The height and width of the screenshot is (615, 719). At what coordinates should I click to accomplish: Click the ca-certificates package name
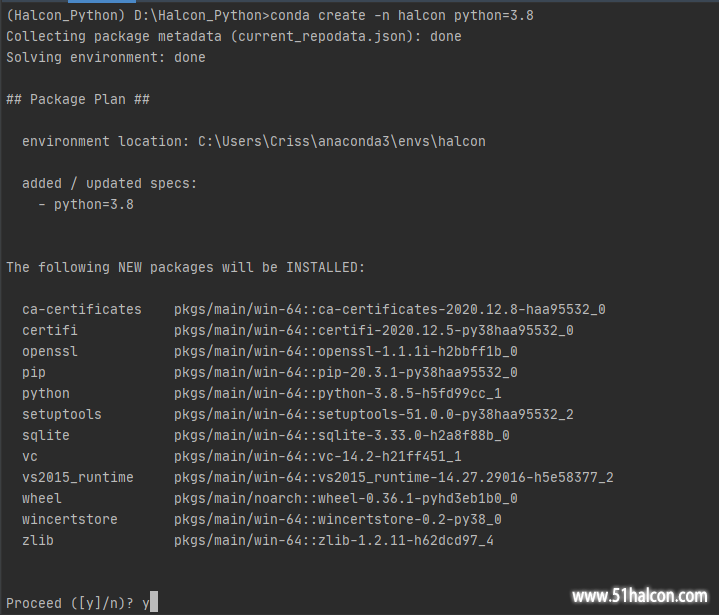[x=82, y=310]
